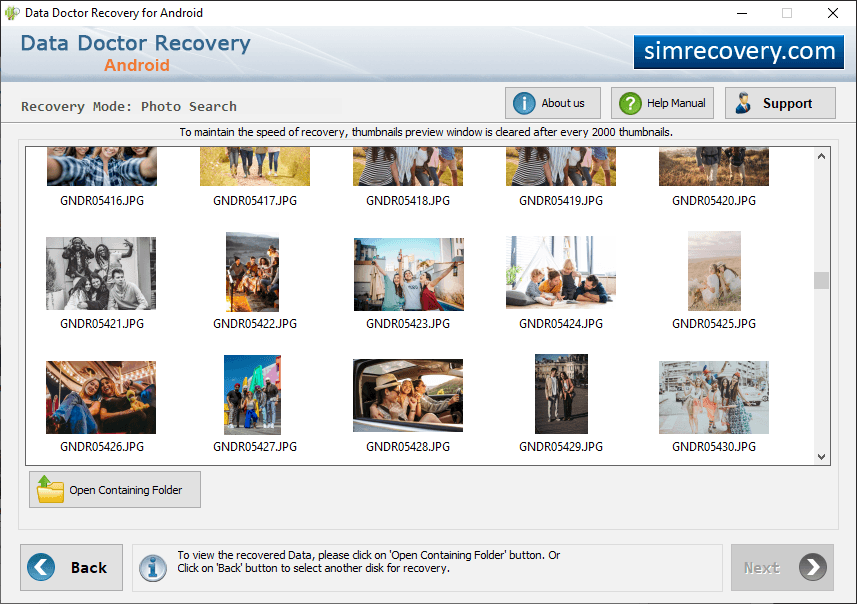Click the Support person icon
This screenshot has height=604, width=857.
743,103
